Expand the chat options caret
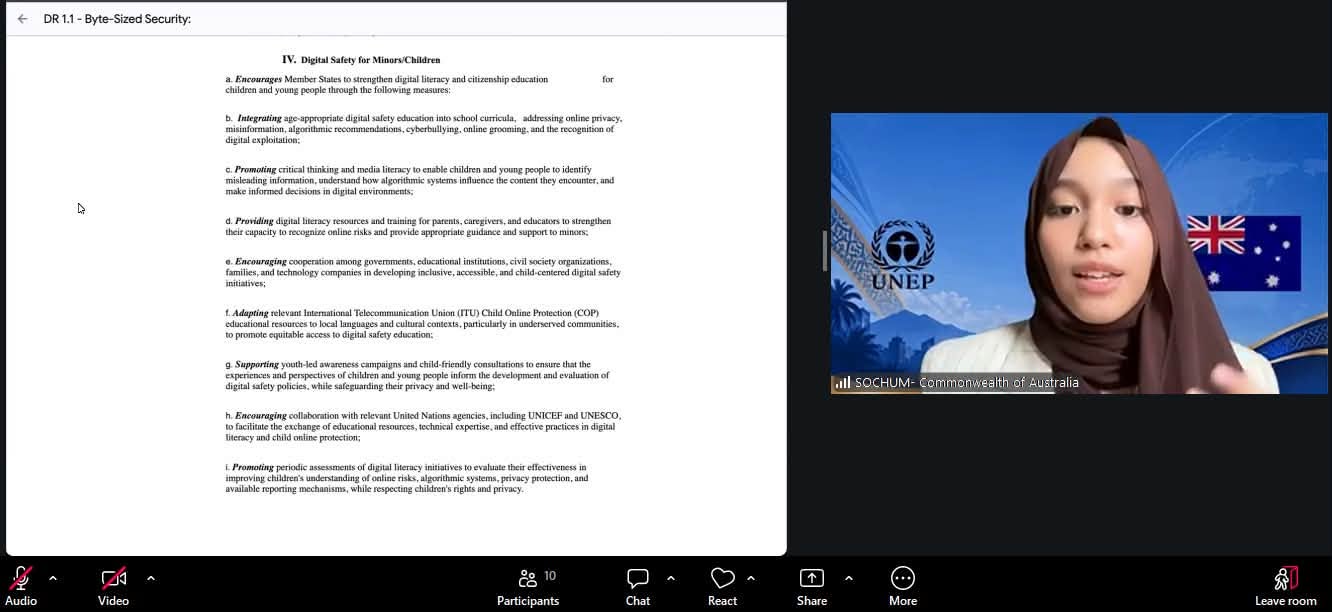Screen dimensions: 1332x612 coord(671,578)
